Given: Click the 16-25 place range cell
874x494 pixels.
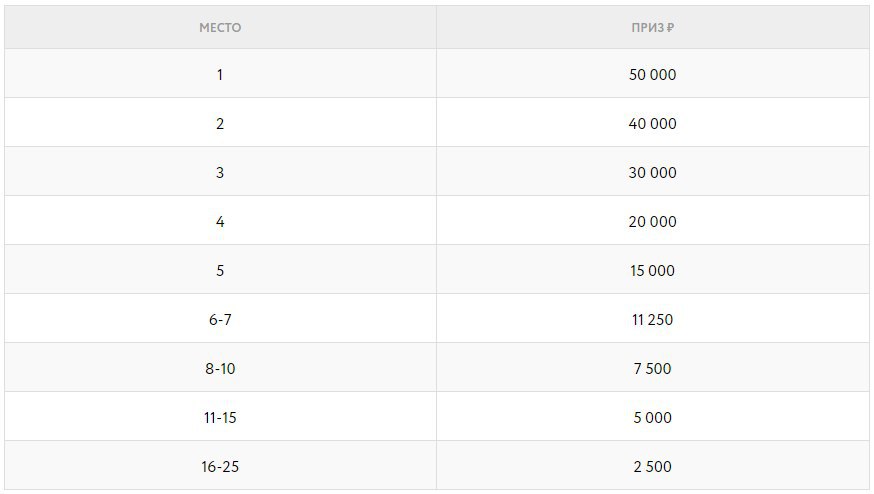Looking at the screenshot, I should pos(220,466).
